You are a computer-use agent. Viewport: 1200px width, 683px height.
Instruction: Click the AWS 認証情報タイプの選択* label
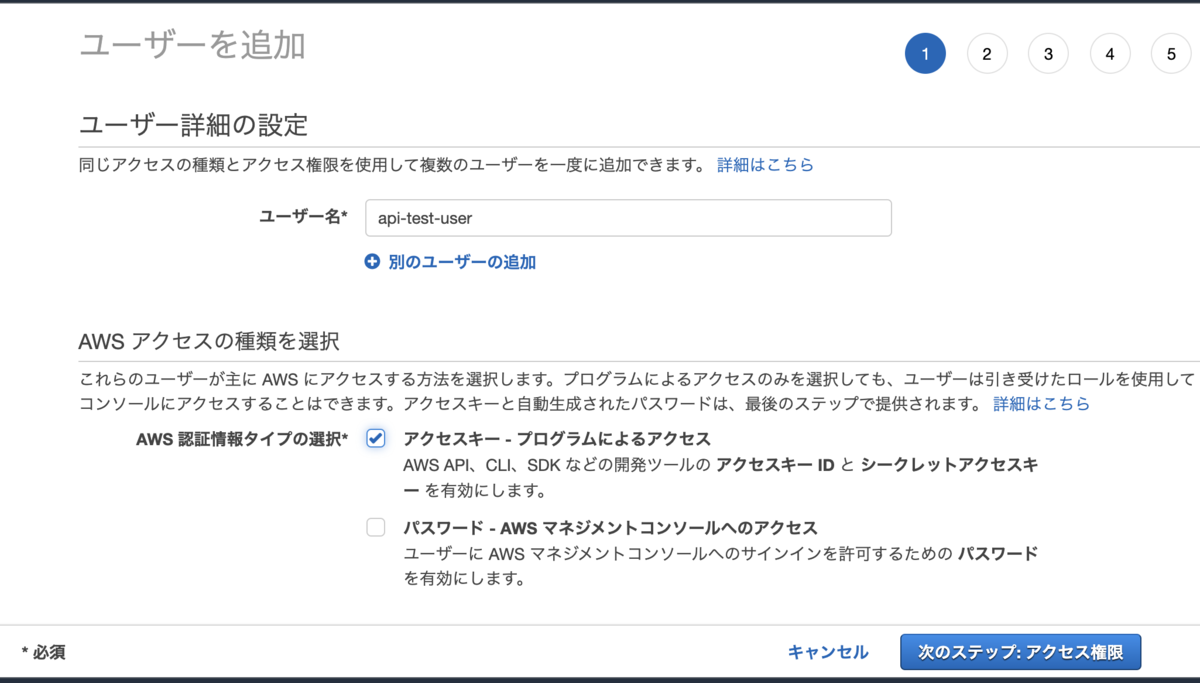tap(242, 439)
